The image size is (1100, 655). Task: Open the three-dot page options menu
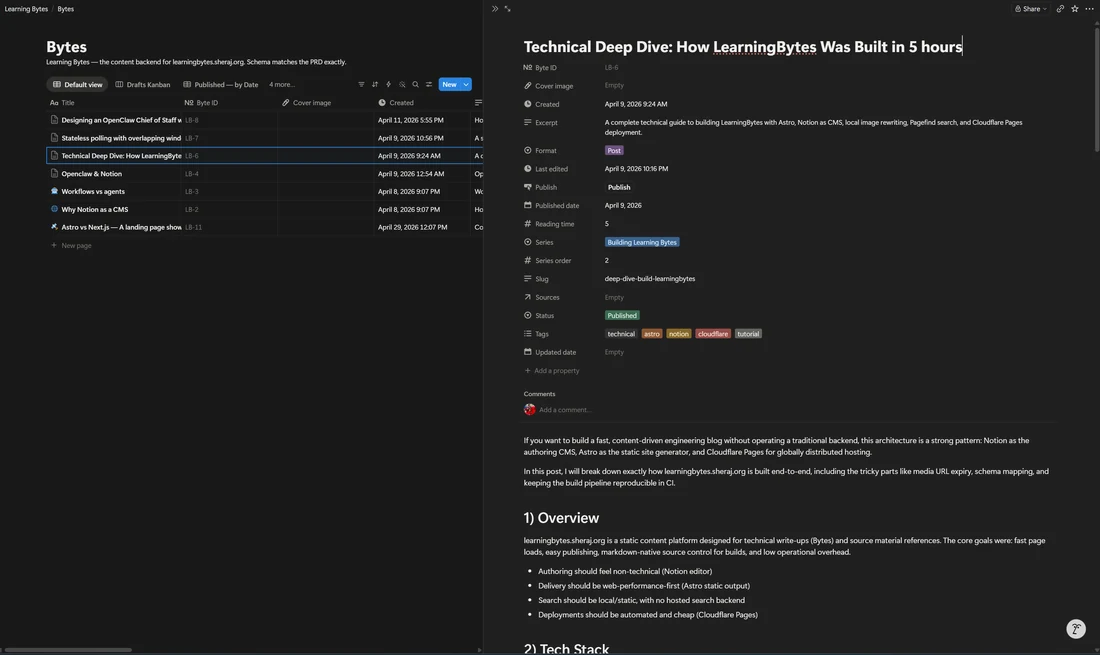click(x=1089, y=9)
